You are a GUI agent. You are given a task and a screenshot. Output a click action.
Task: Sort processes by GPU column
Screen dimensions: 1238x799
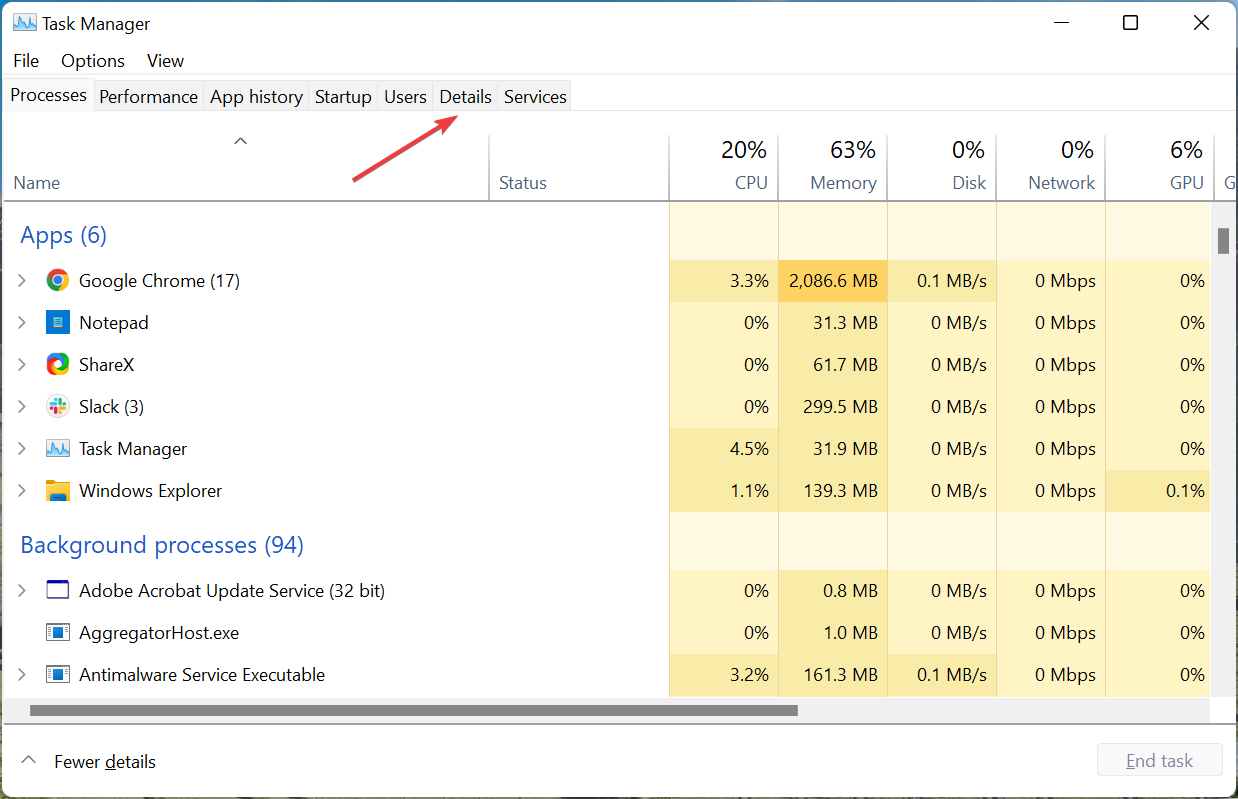(1160, 167)
